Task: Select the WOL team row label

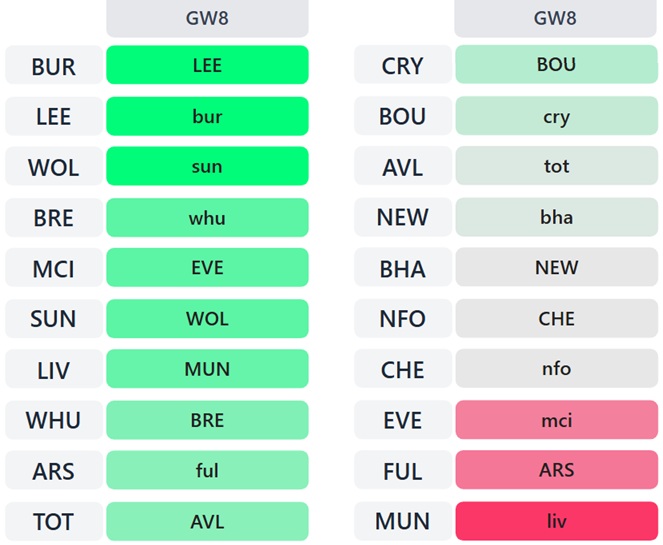Action: (x=53, y=167)
